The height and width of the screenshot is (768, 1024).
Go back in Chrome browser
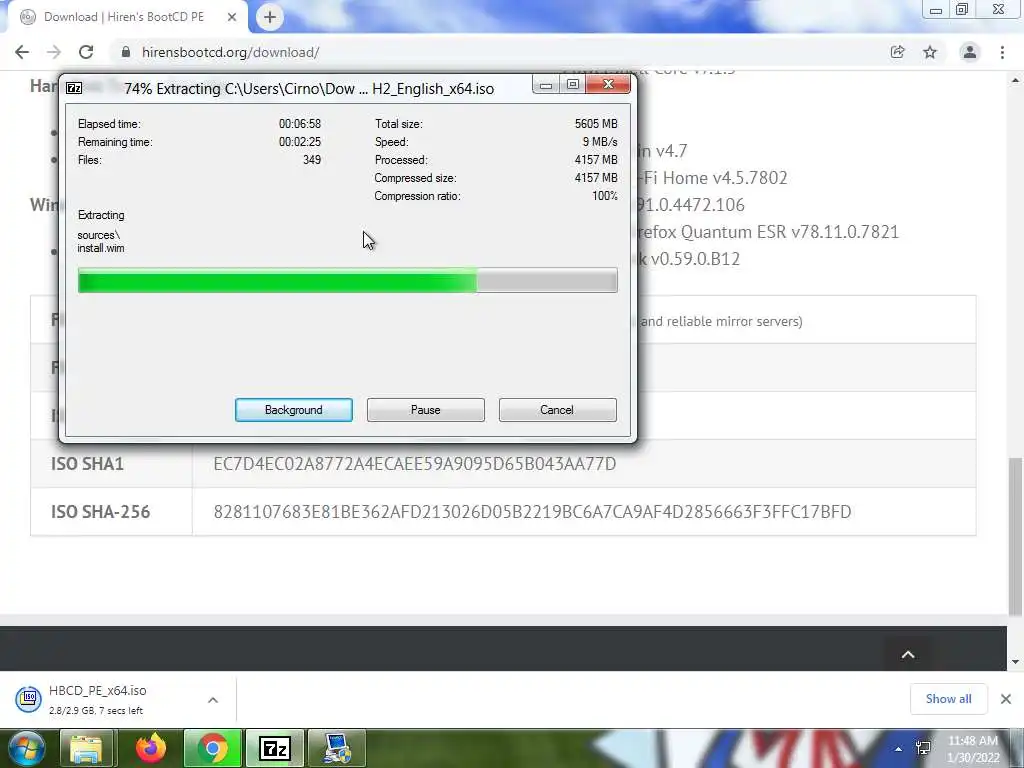(22, 52)
